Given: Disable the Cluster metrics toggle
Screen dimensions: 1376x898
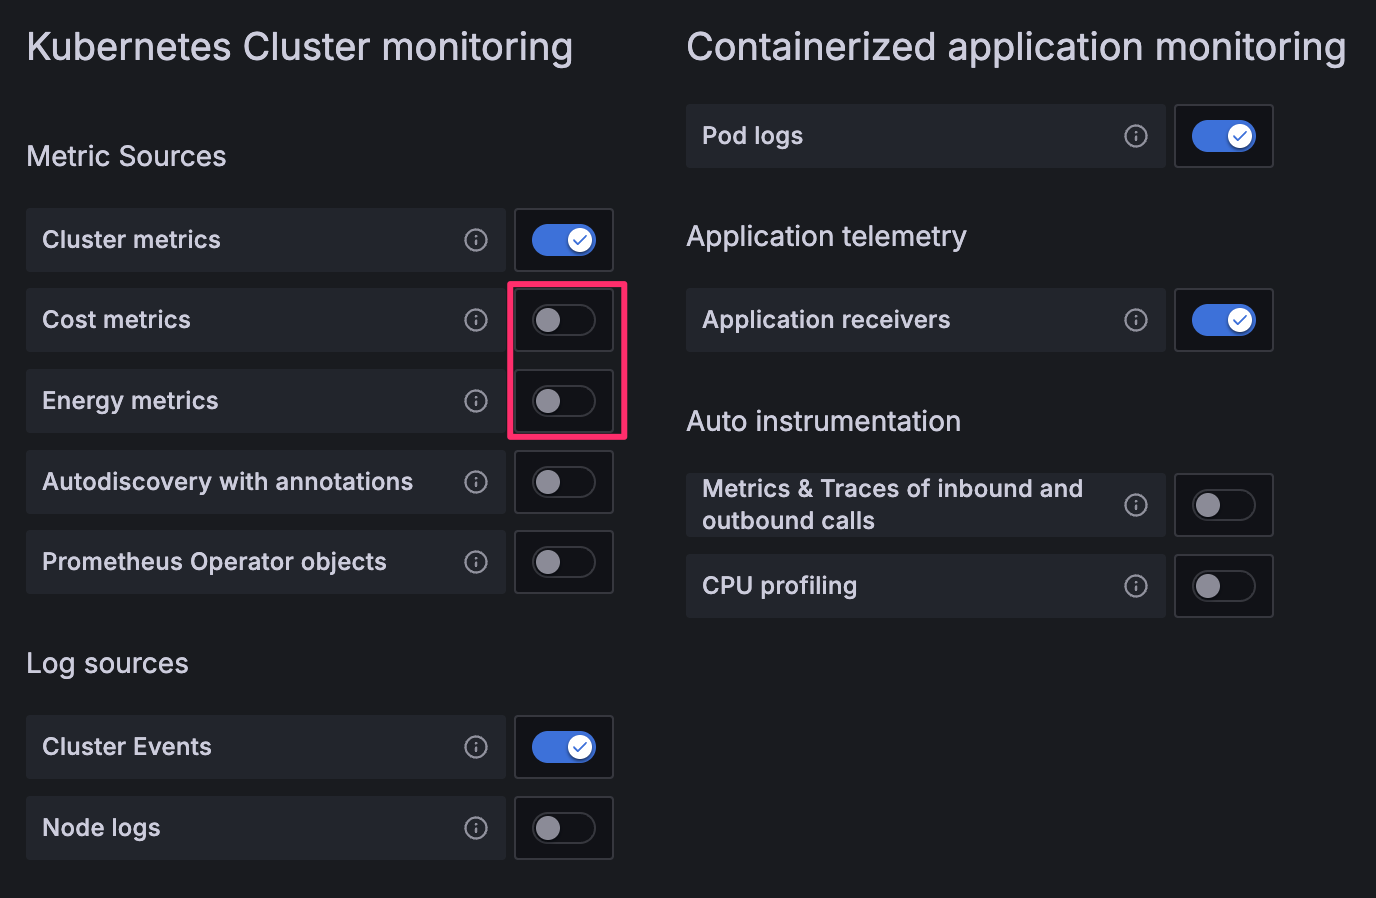Looking at the screenshot, I should [x=564, y=240].
